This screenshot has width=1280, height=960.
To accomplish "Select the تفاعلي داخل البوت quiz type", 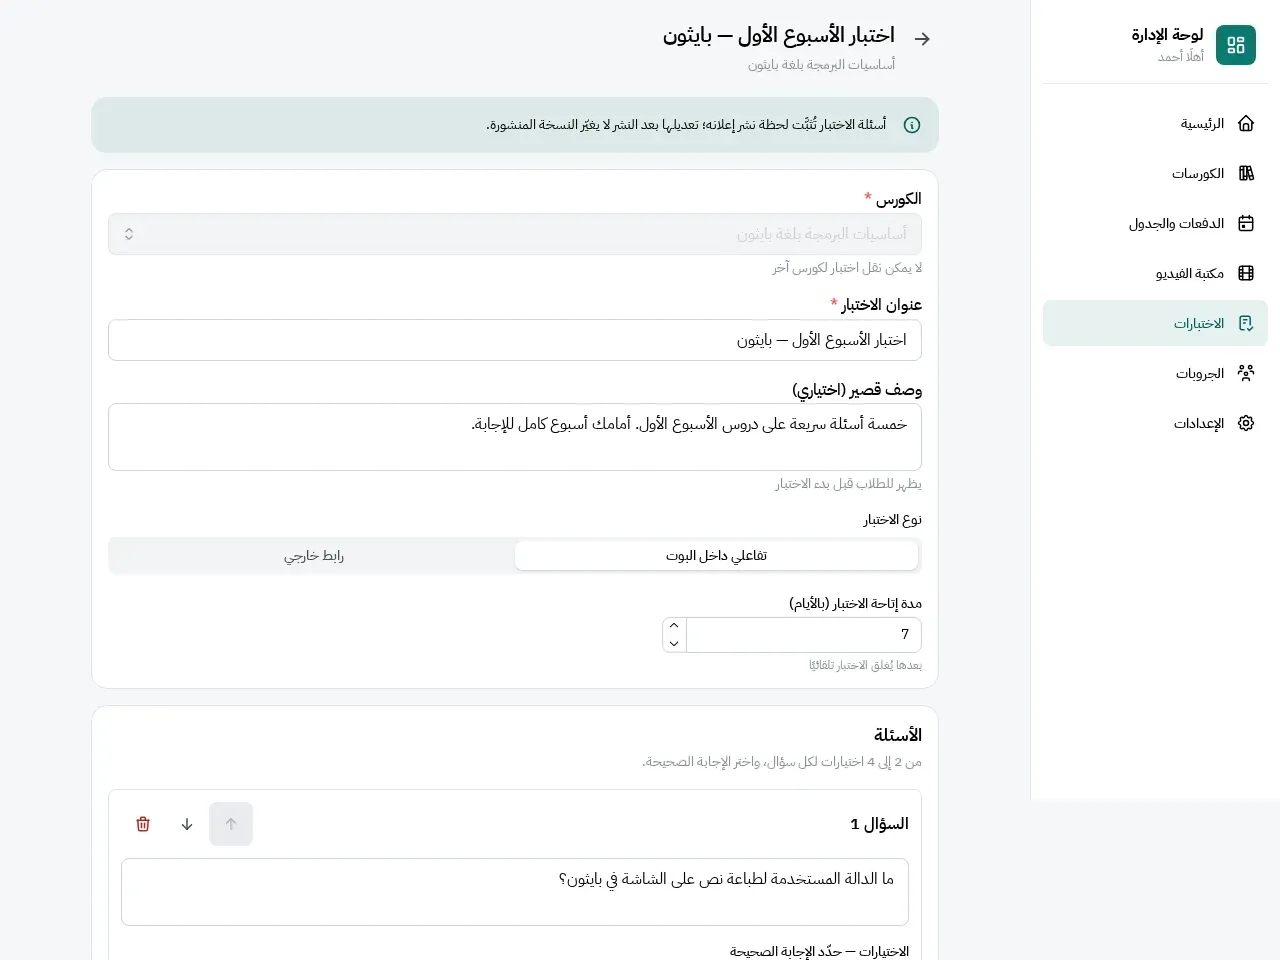I will [717, 556].
